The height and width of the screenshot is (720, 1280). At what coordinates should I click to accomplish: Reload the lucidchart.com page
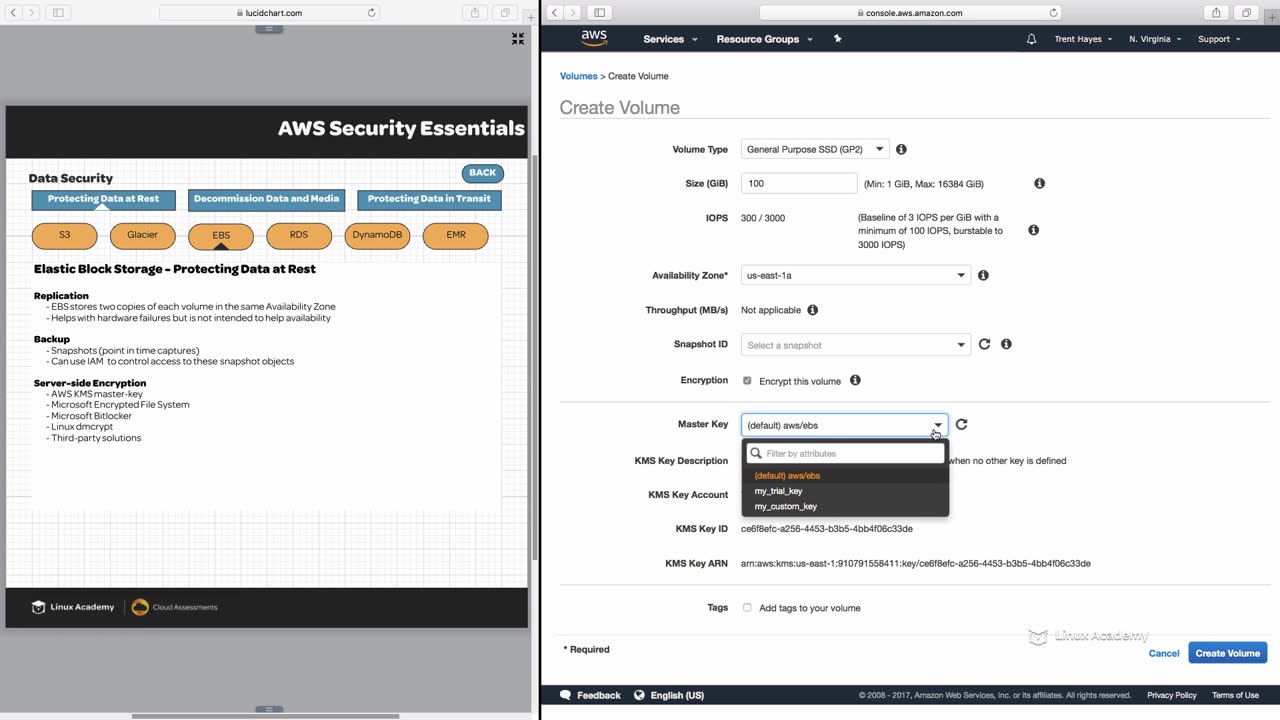(372, 13)
